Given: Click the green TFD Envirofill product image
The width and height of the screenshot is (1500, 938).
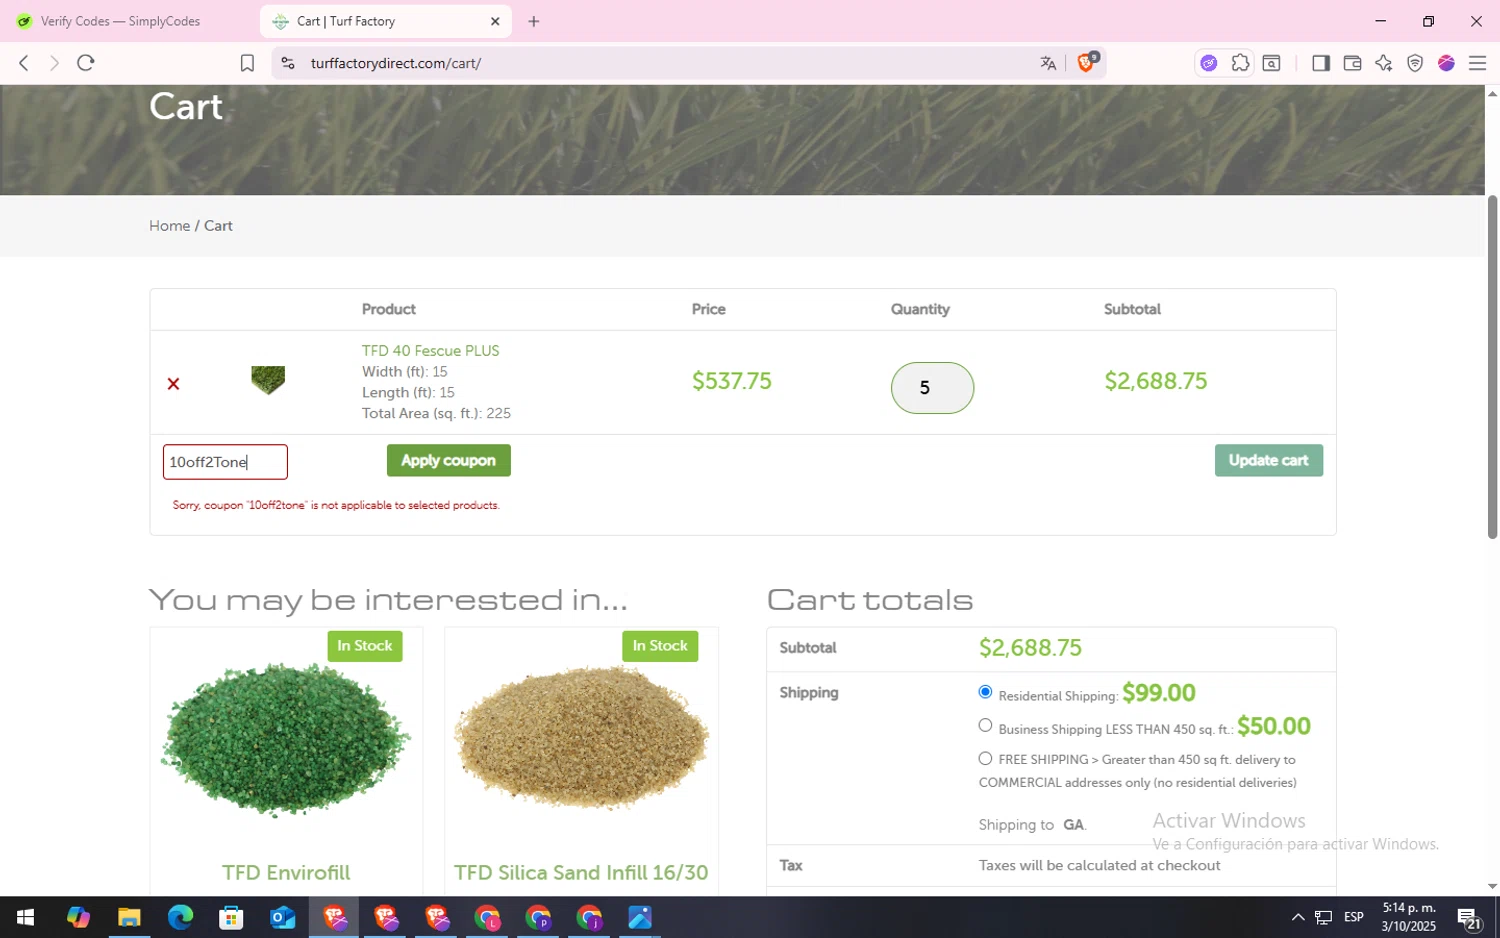Looking at the screenshot, I should [x=286, y=740].
